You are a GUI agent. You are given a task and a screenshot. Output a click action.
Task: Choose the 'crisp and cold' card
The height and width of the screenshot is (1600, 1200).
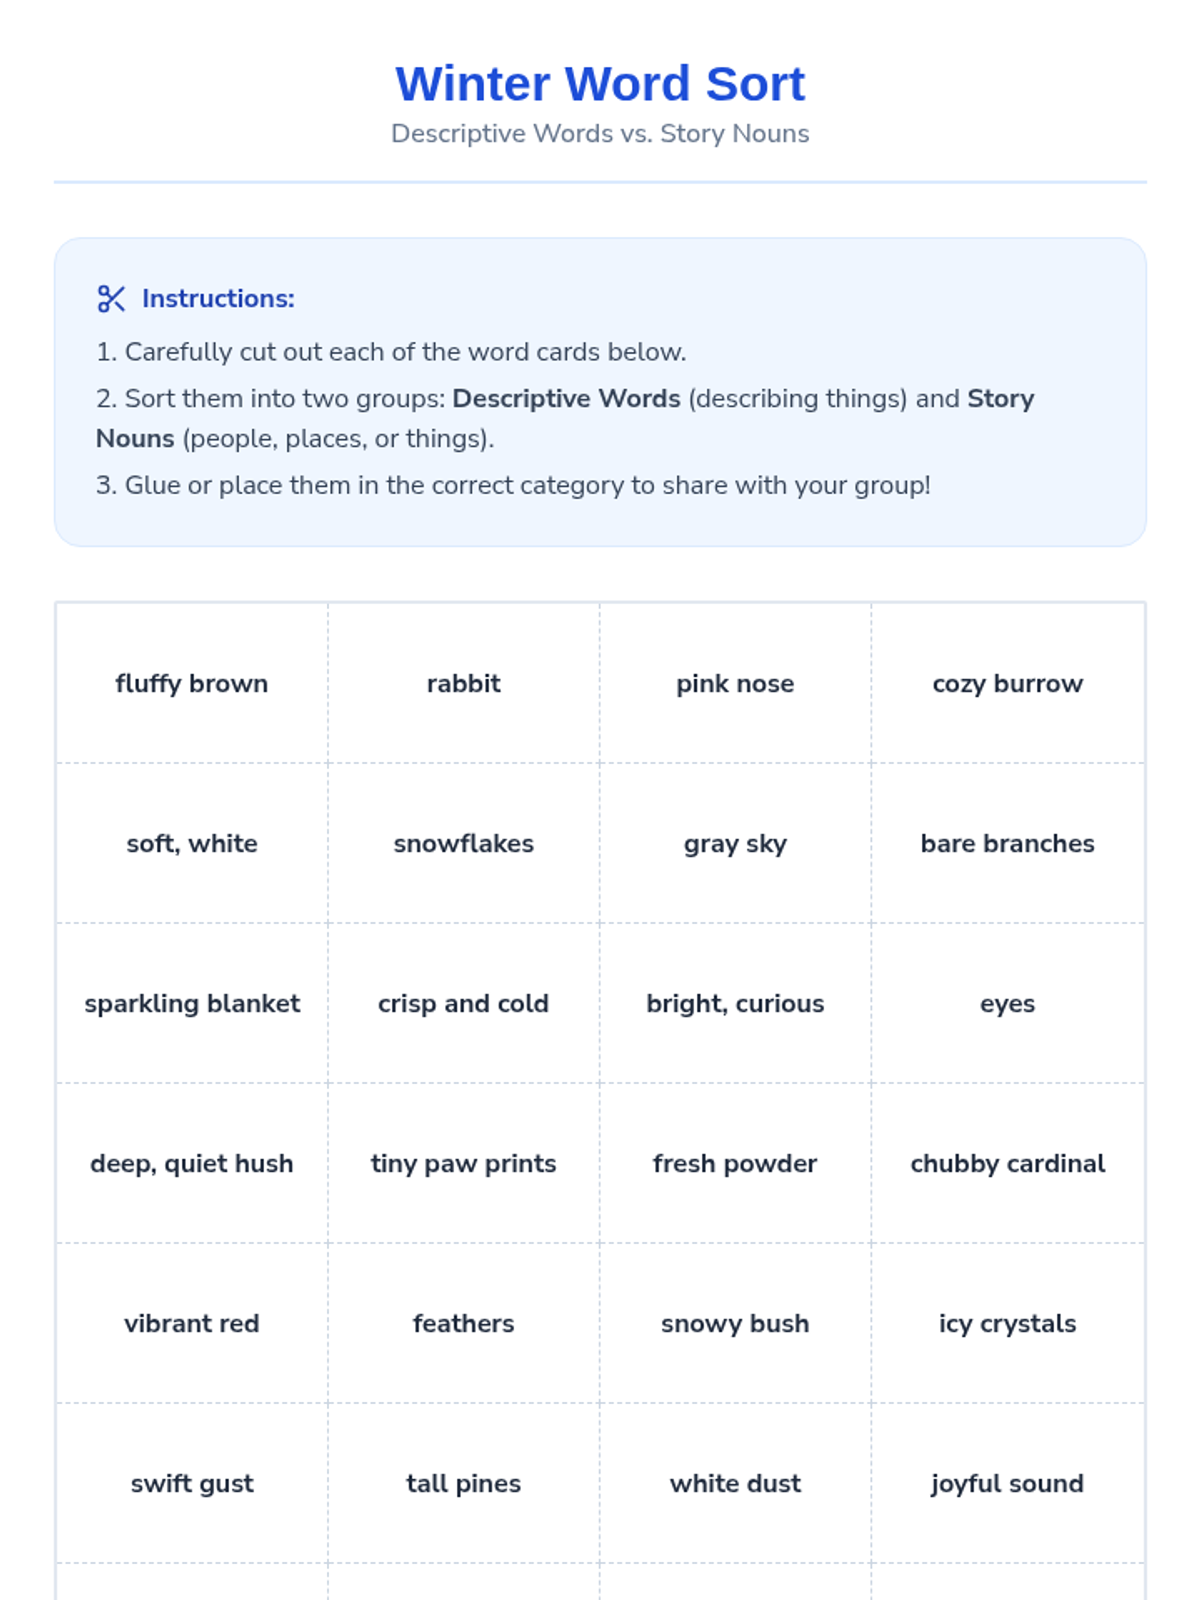tap(464, 1003)
